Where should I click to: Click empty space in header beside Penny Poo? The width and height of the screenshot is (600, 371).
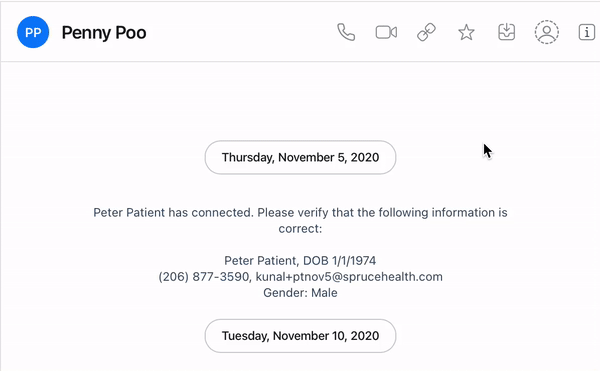[237, 32]
